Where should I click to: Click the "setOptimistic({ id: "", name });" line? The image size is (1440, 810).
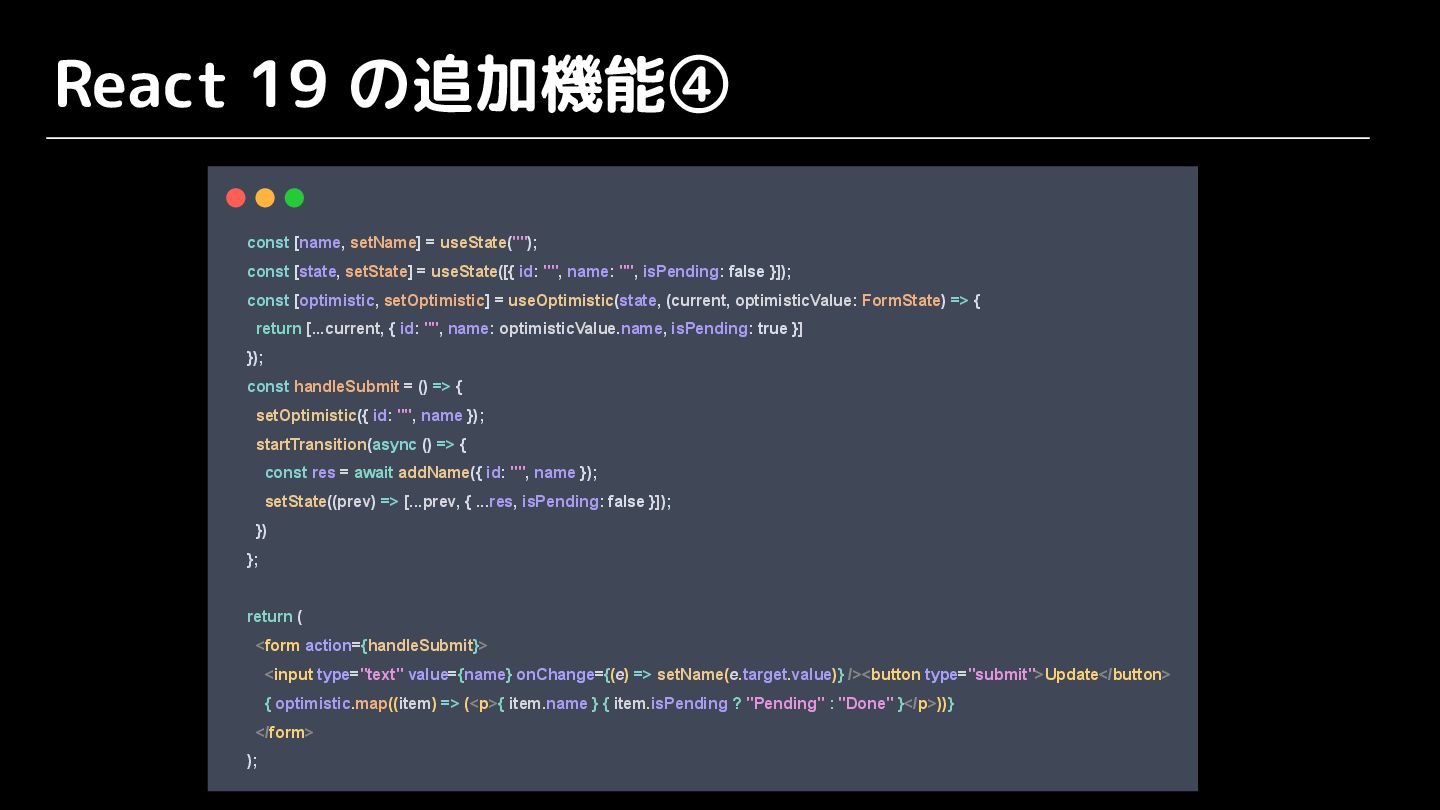[370, 415]
